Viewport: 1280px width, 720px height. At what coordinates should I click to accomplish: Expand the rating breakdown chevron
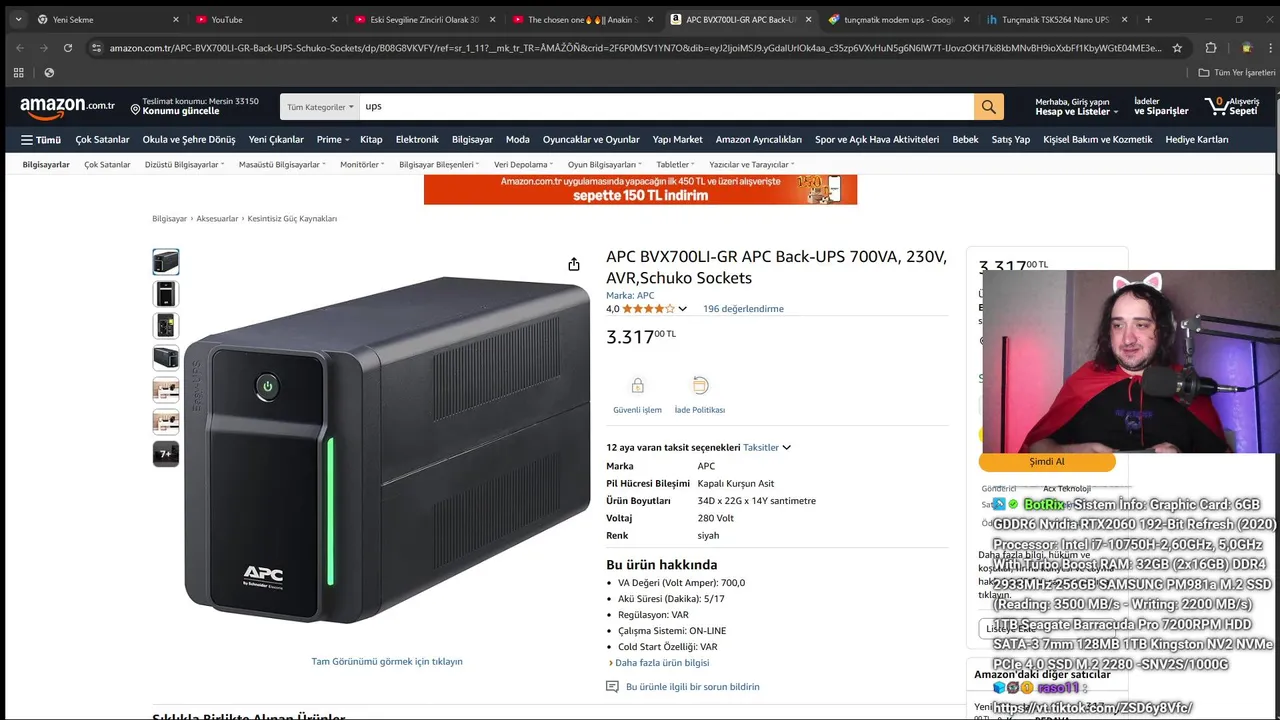pos(683,309)
